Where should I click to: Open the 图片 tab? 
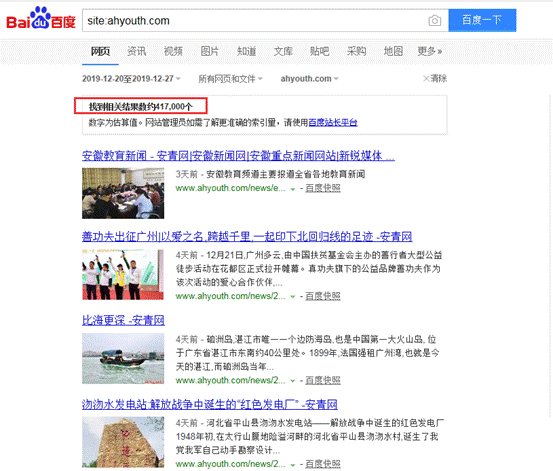click(x=209, y=52)
